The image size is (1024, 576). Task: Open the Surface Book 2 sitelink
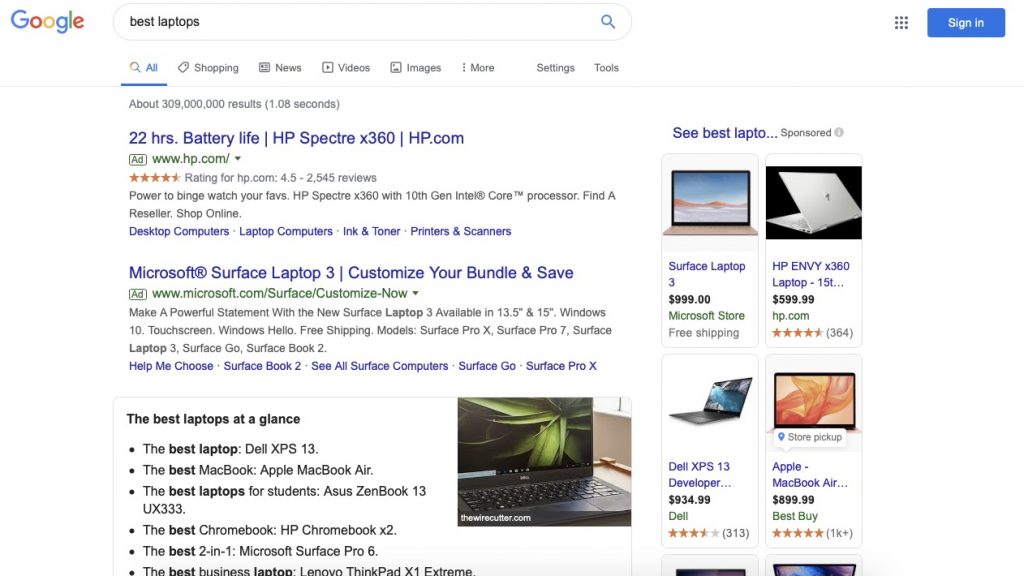pyautogui.click(x=263, y=366)
